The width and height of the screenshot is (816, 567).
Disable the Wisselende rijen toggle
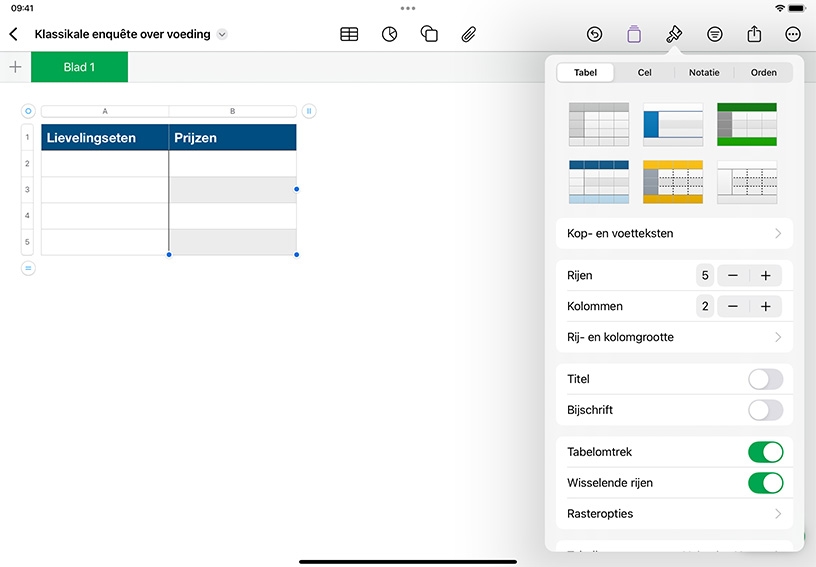click(766, 483)
